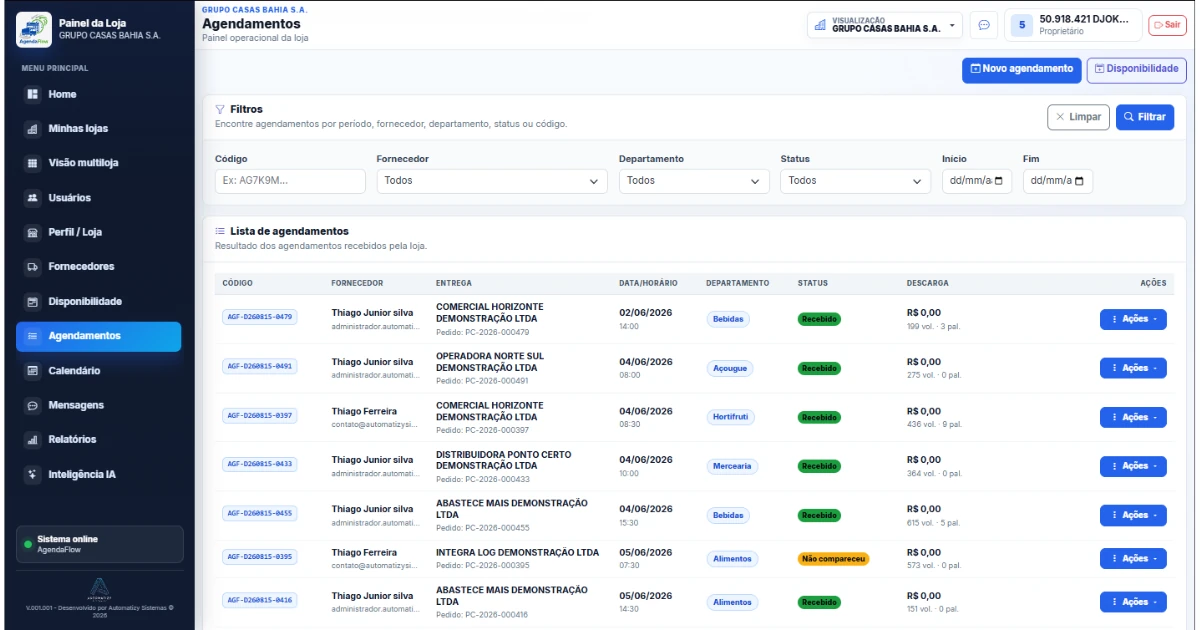
Task: Open Ações dropdown for AGF-D260815-0491
Action: [1133, 368]
